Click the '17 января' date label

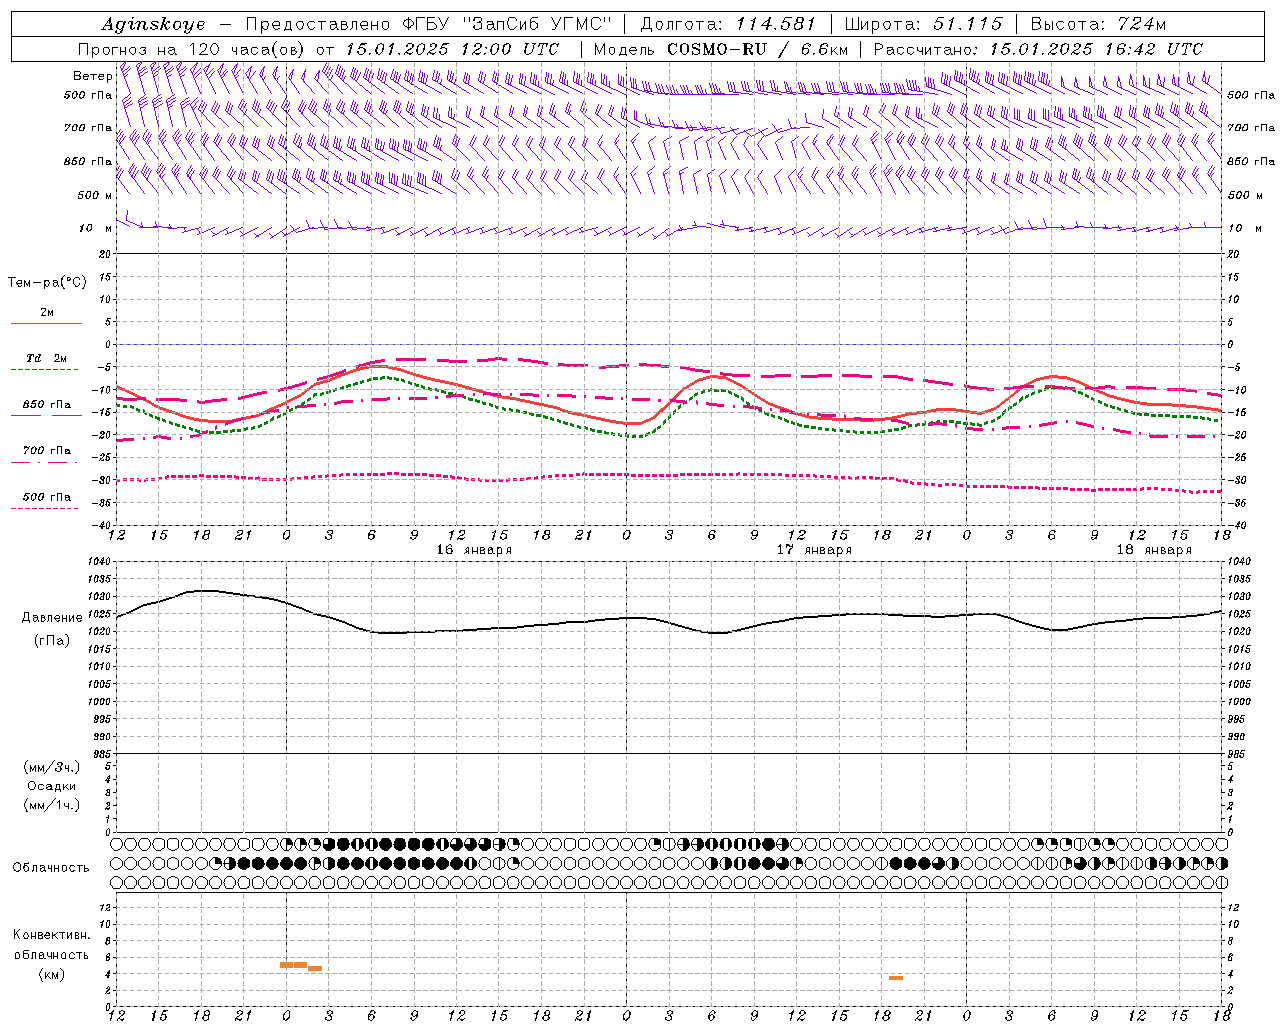[814, 550]
